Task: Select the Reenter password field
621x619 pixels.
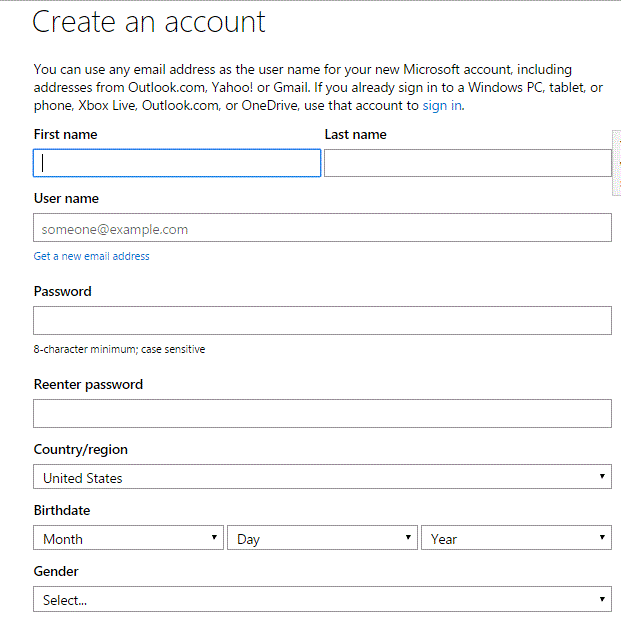Action: [322, 413]
